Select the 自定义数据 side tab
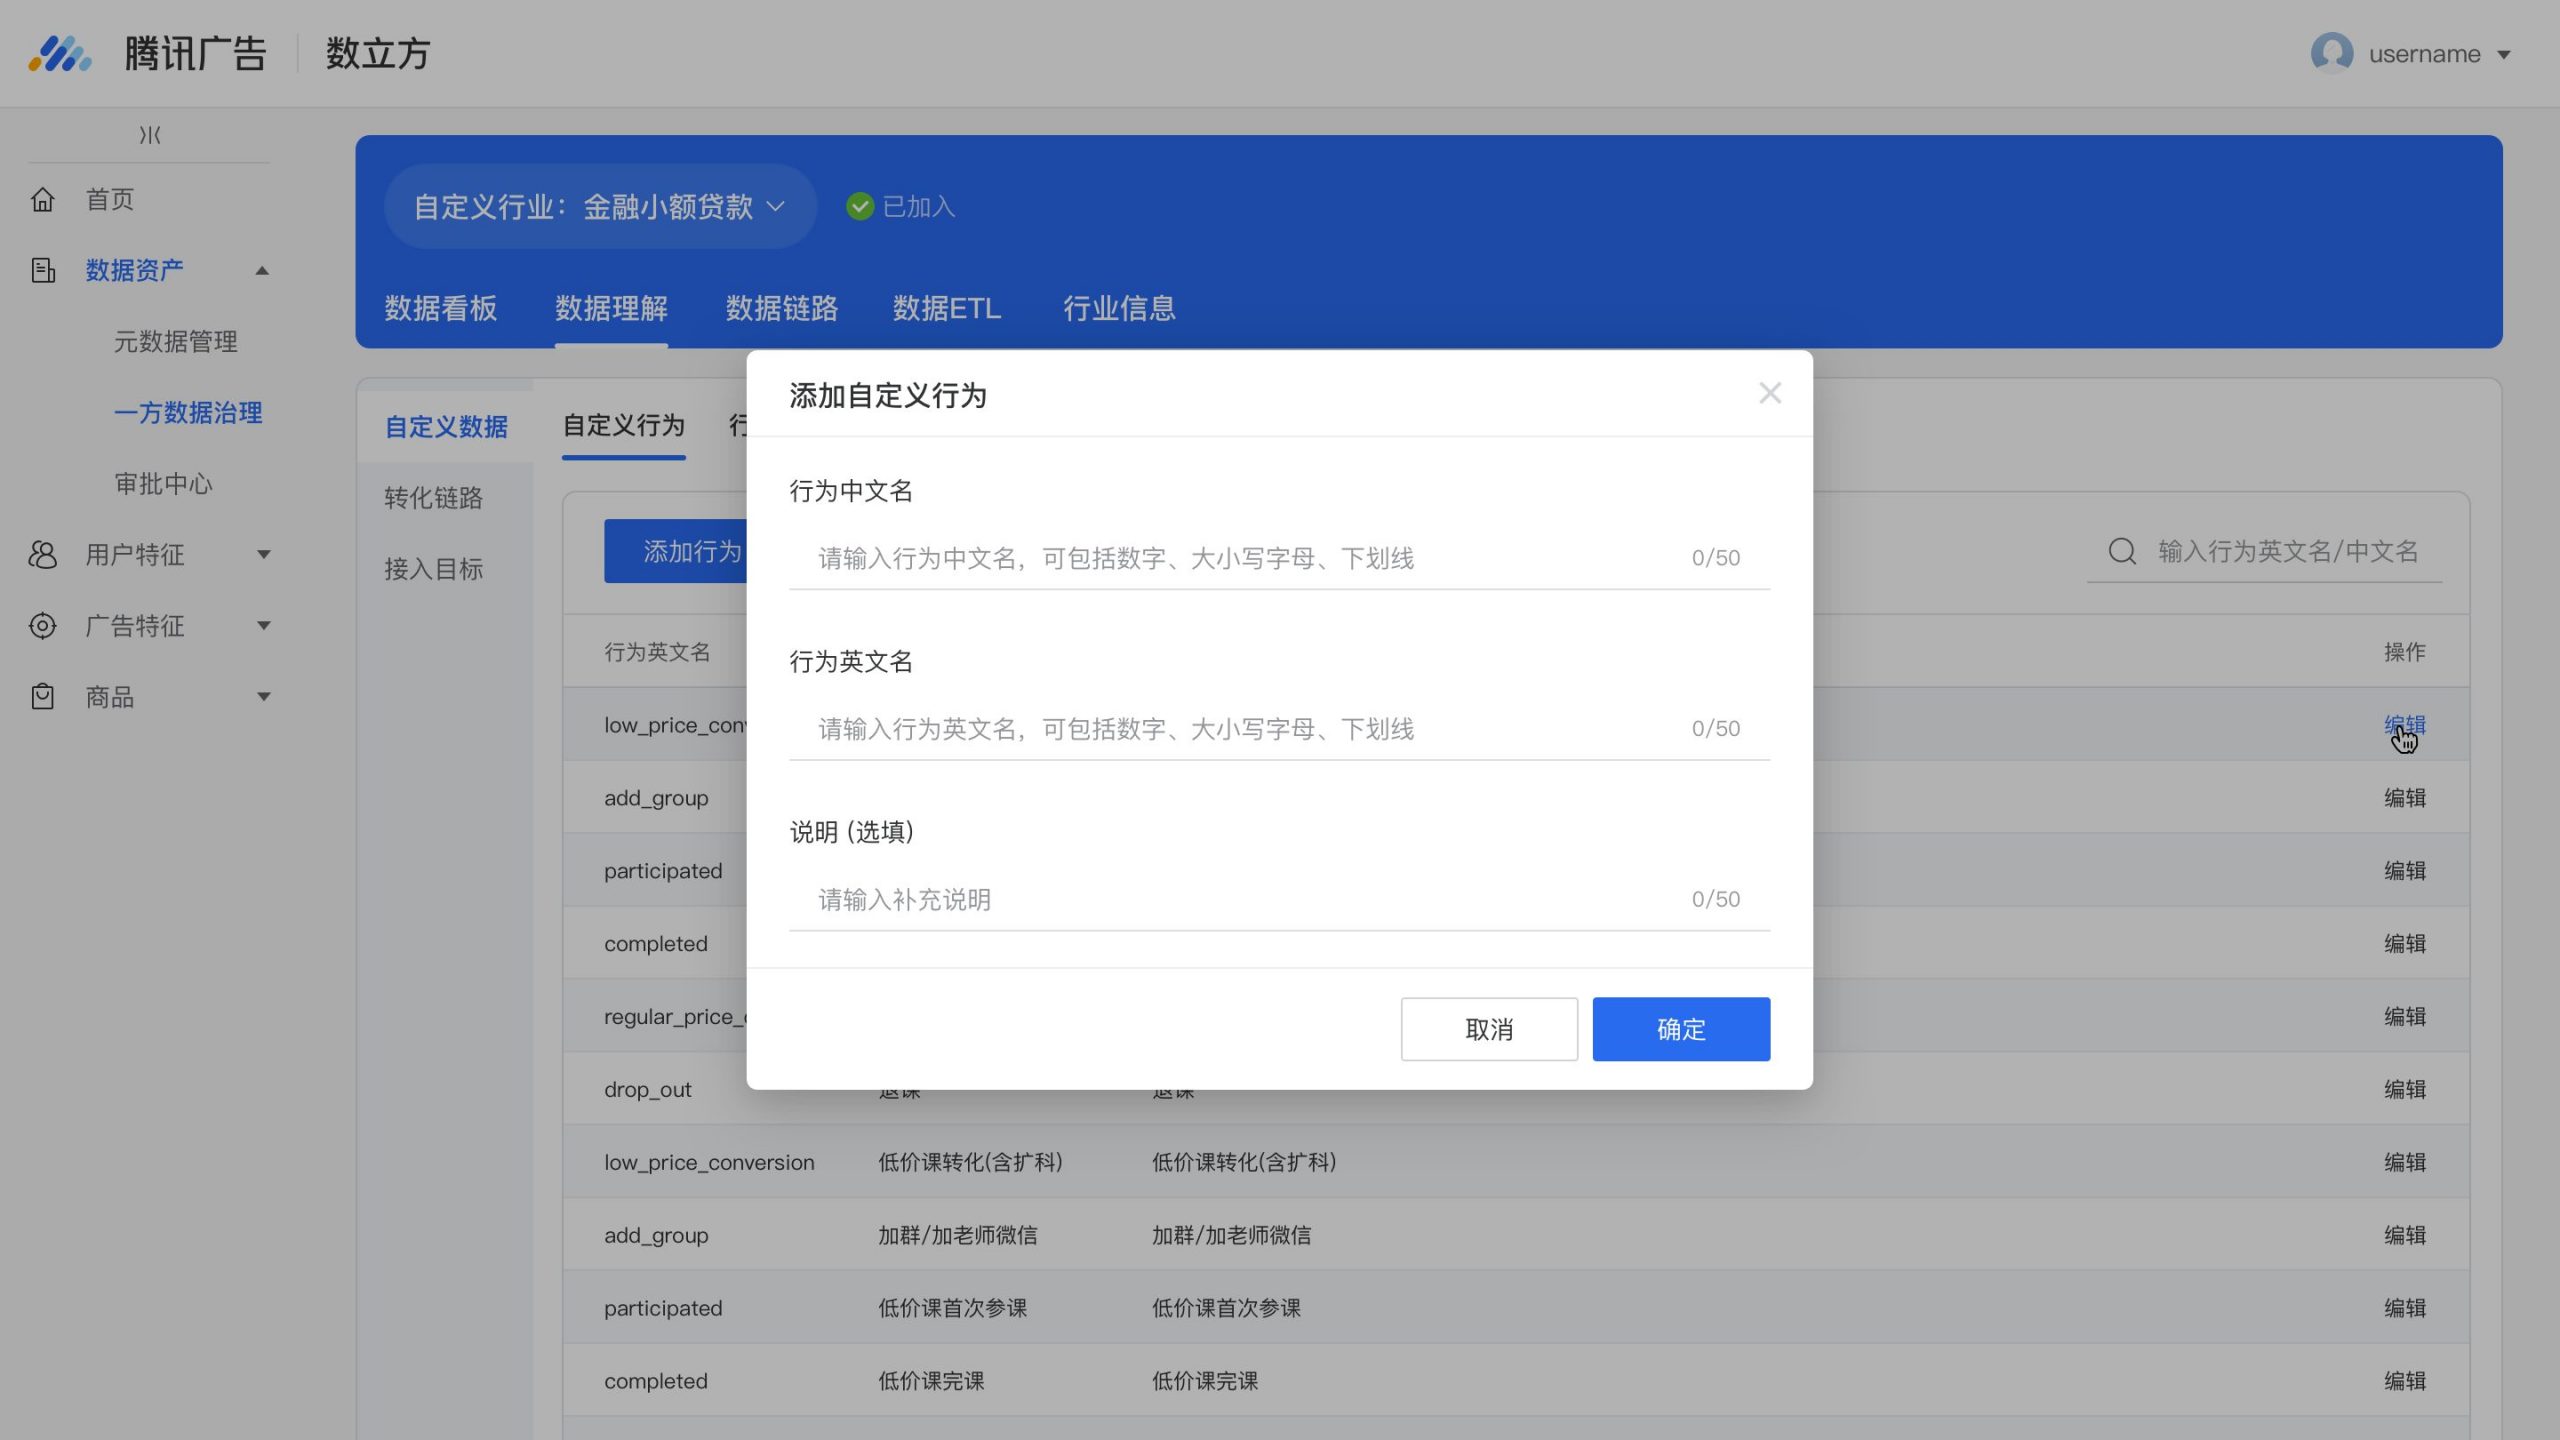The image size is (2560, 1440). click(x=446, y=427)
